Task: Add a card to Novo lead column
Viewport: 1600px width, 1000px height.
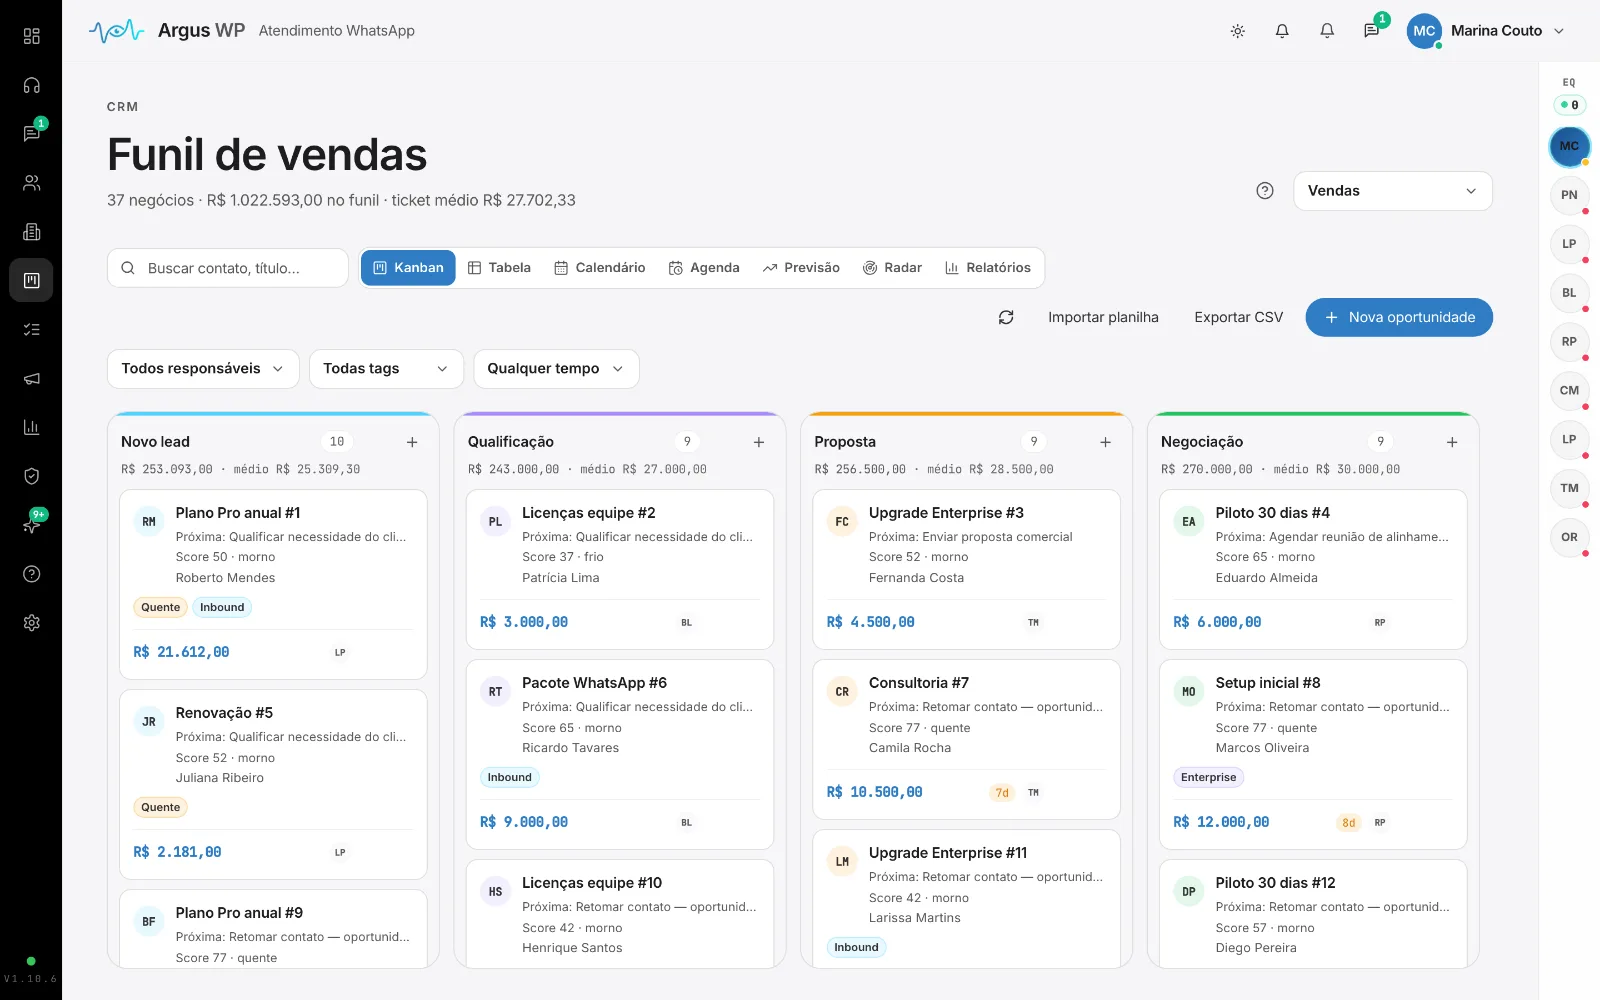Action: (x=412, y=442)
